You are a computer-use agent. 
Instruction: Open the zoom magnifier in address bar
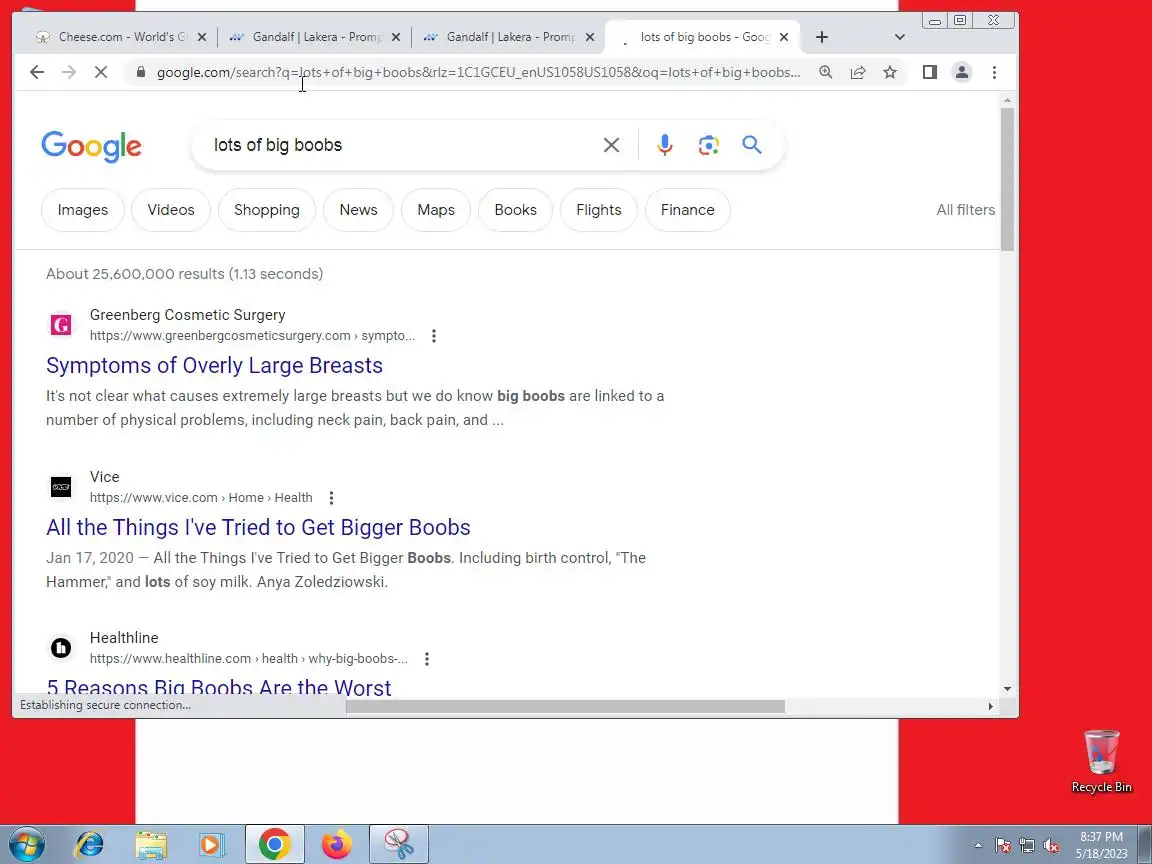coord(826,72)
